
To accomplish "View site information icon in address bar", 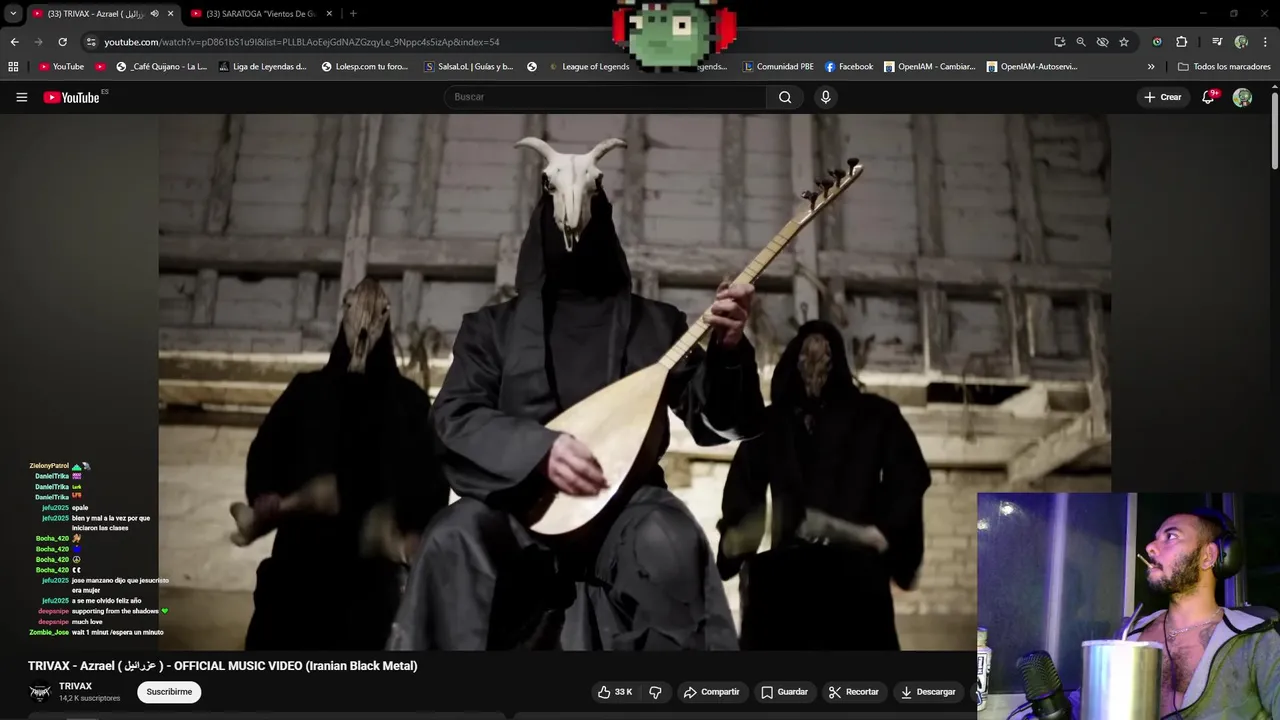I will (91, 42).
